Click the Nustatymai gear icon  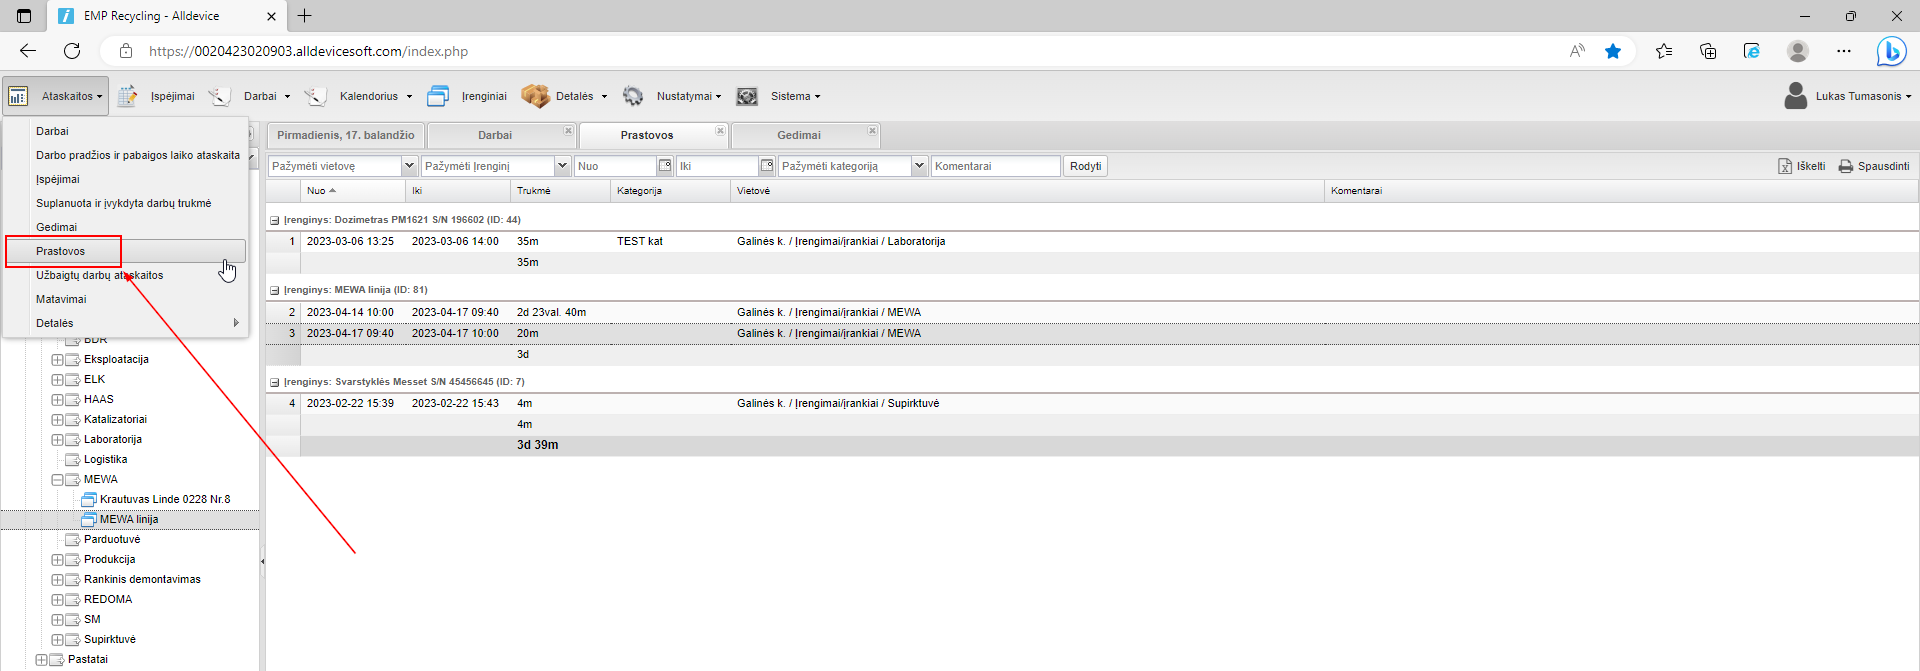(x=633, y=96)
